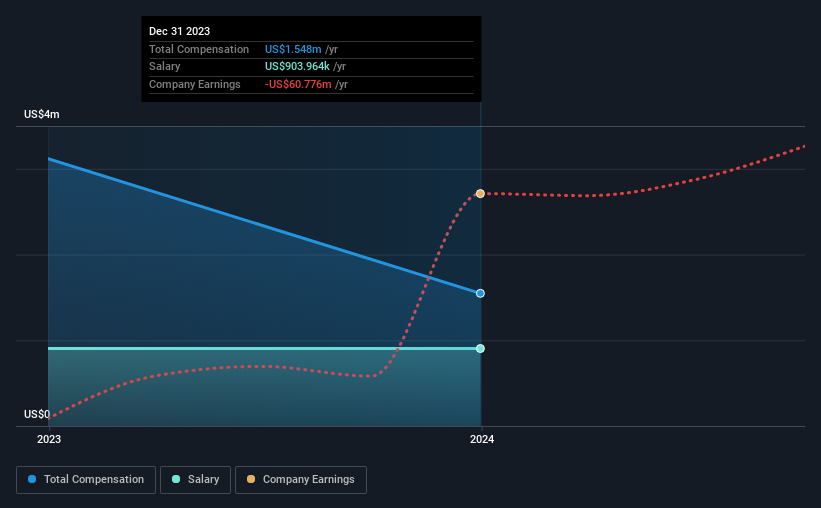Click the Company Earnings label in tooltip
Viewport: 821px width, 508px height.
click(x=195, y=84)
